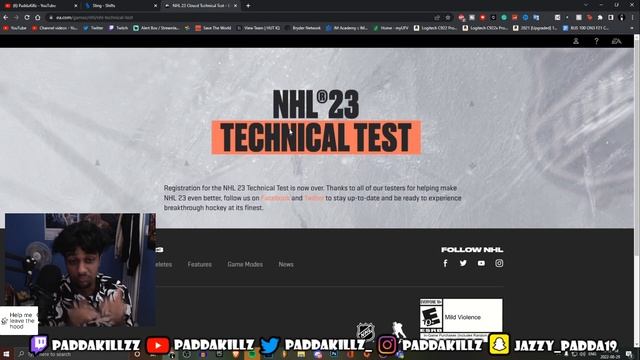Click the page vertical scrollbar
Screen dimensions: 640x360
(x=636, y=147)
